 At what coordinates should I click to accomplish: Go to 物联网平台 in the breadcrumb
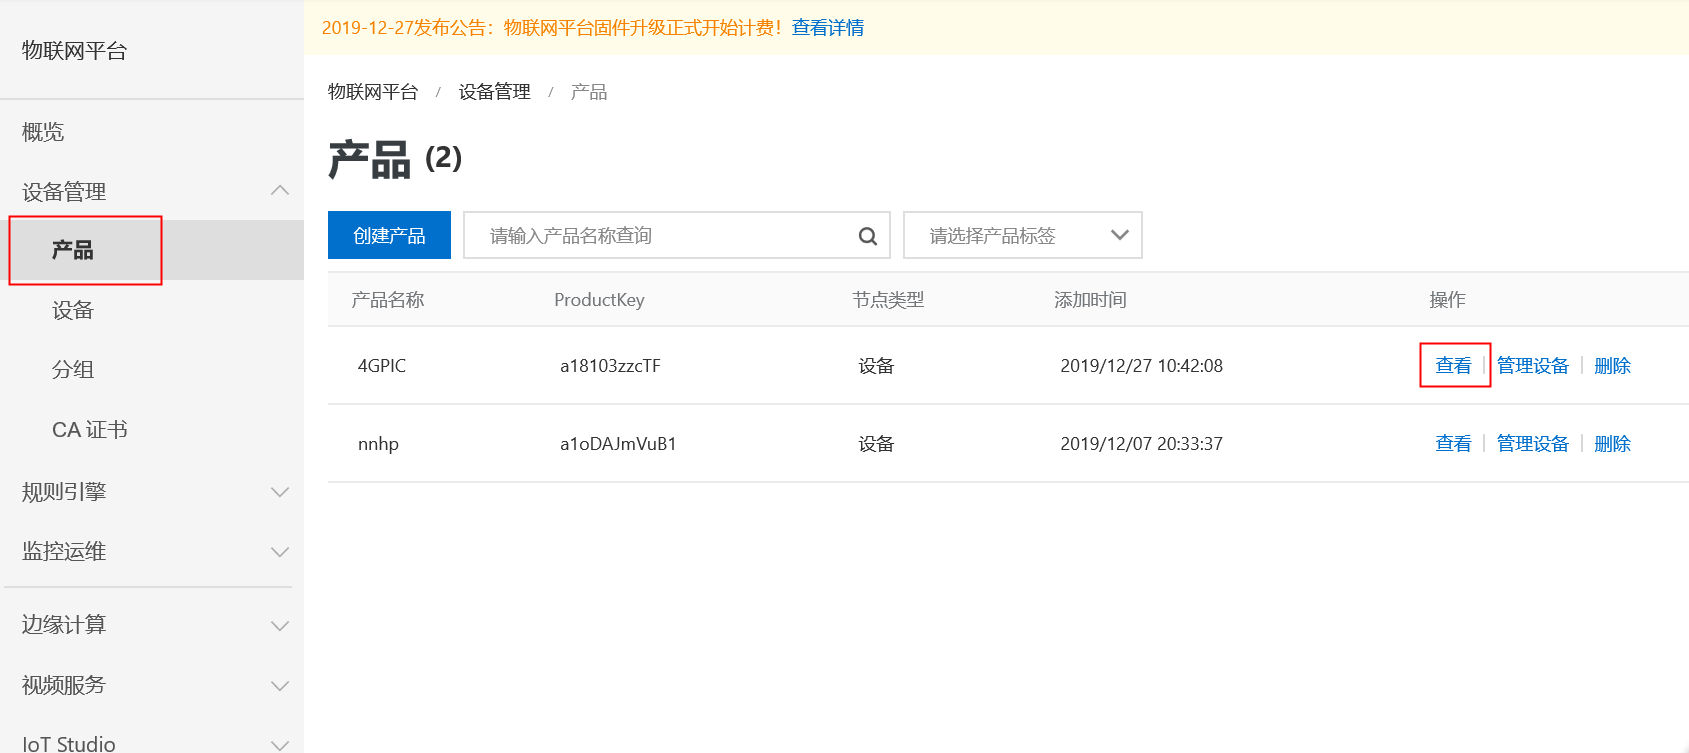tap(373, 92)
